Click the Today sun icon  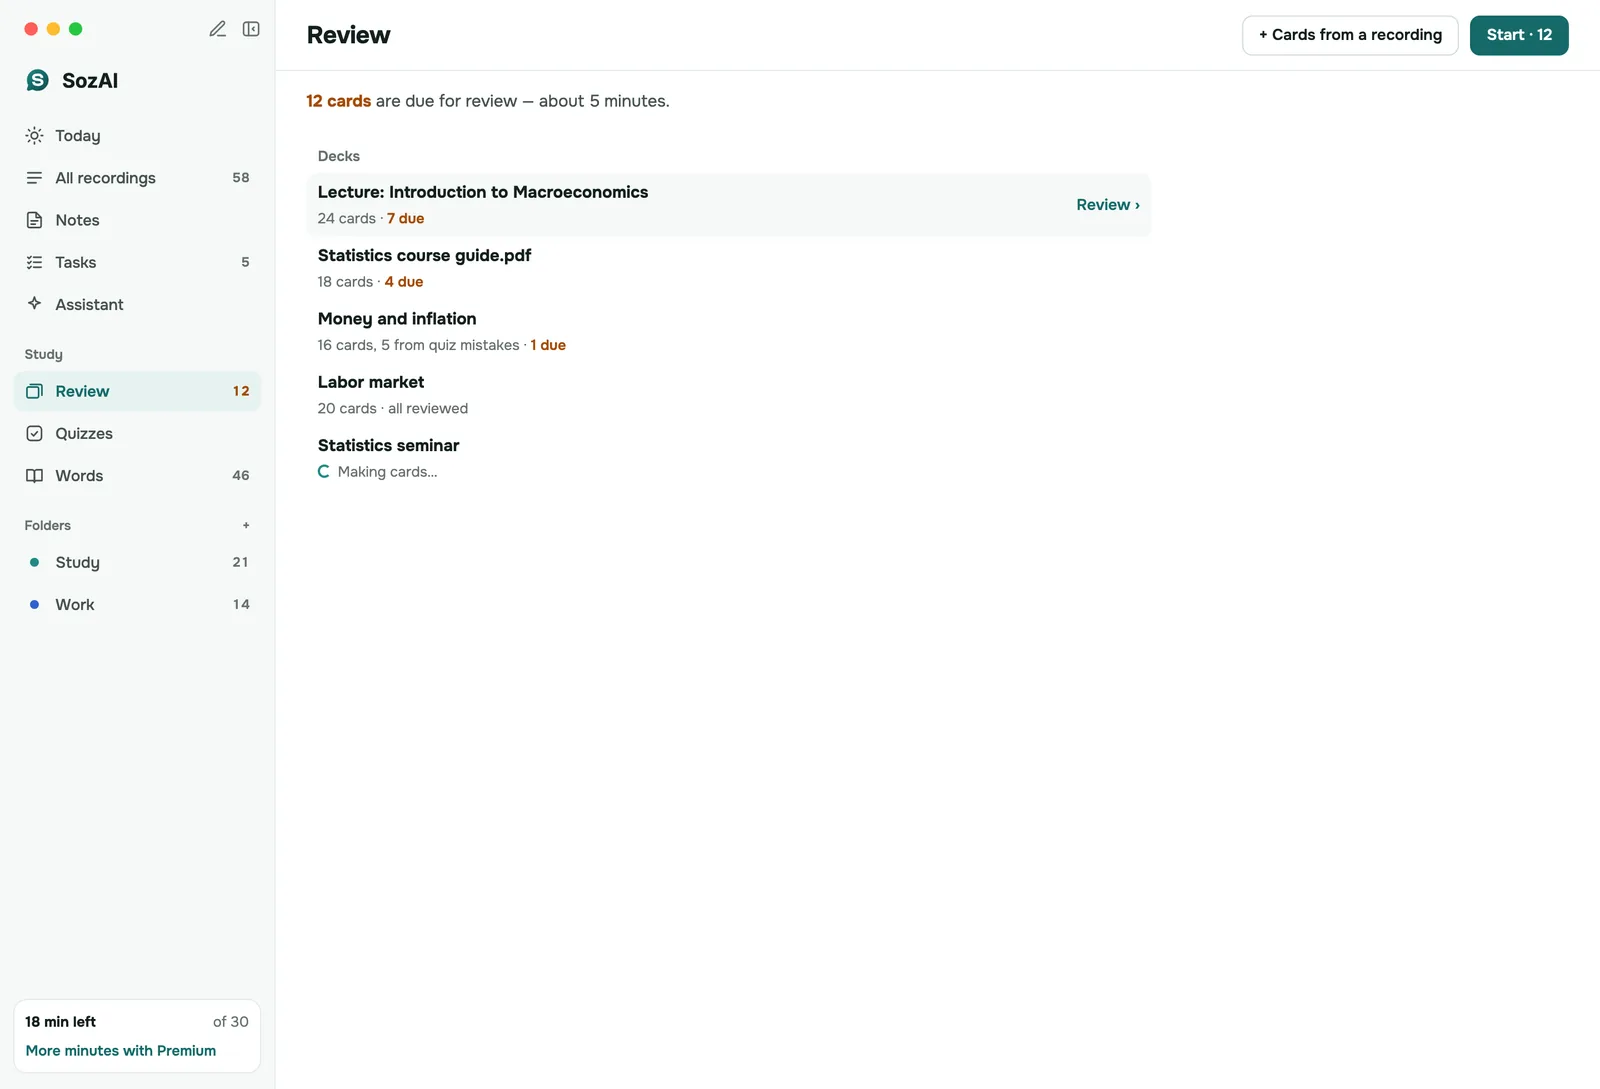34,135
